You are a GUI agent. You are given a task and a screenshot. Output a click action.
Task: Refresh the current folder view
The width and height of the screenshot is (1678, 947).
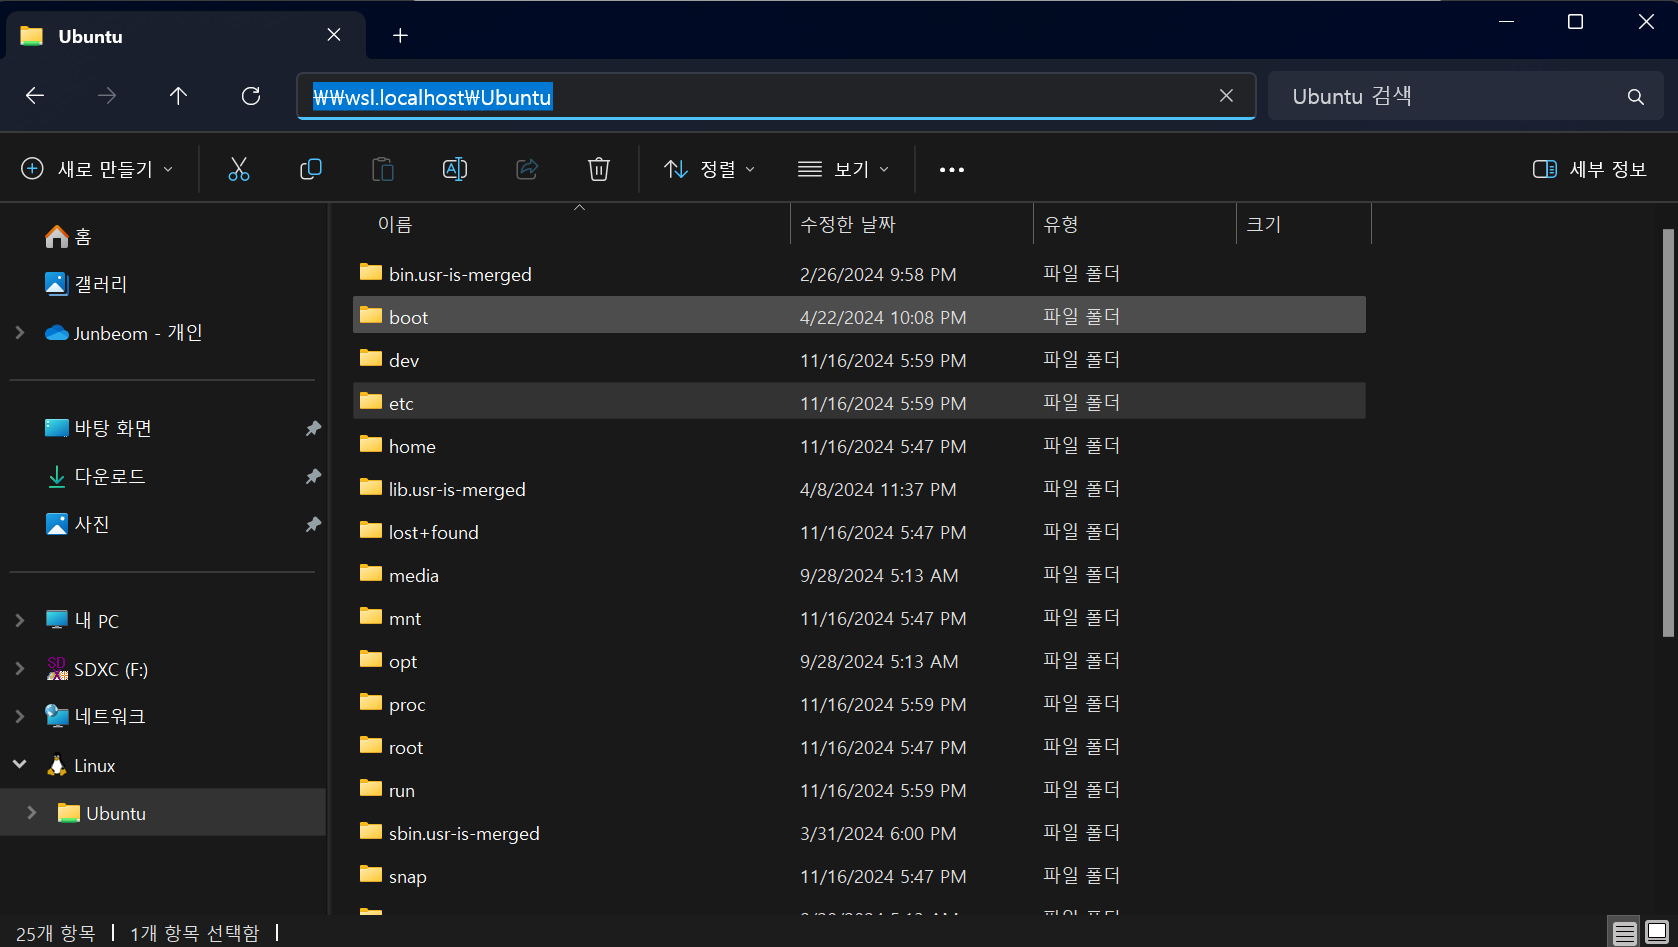point(251,96)
